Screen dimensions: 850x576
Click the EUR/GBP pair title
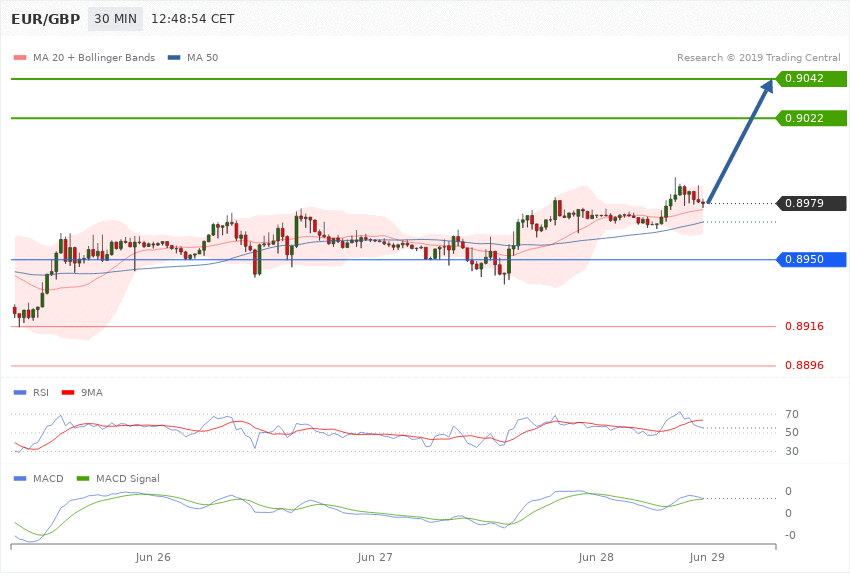coord(46,19)
